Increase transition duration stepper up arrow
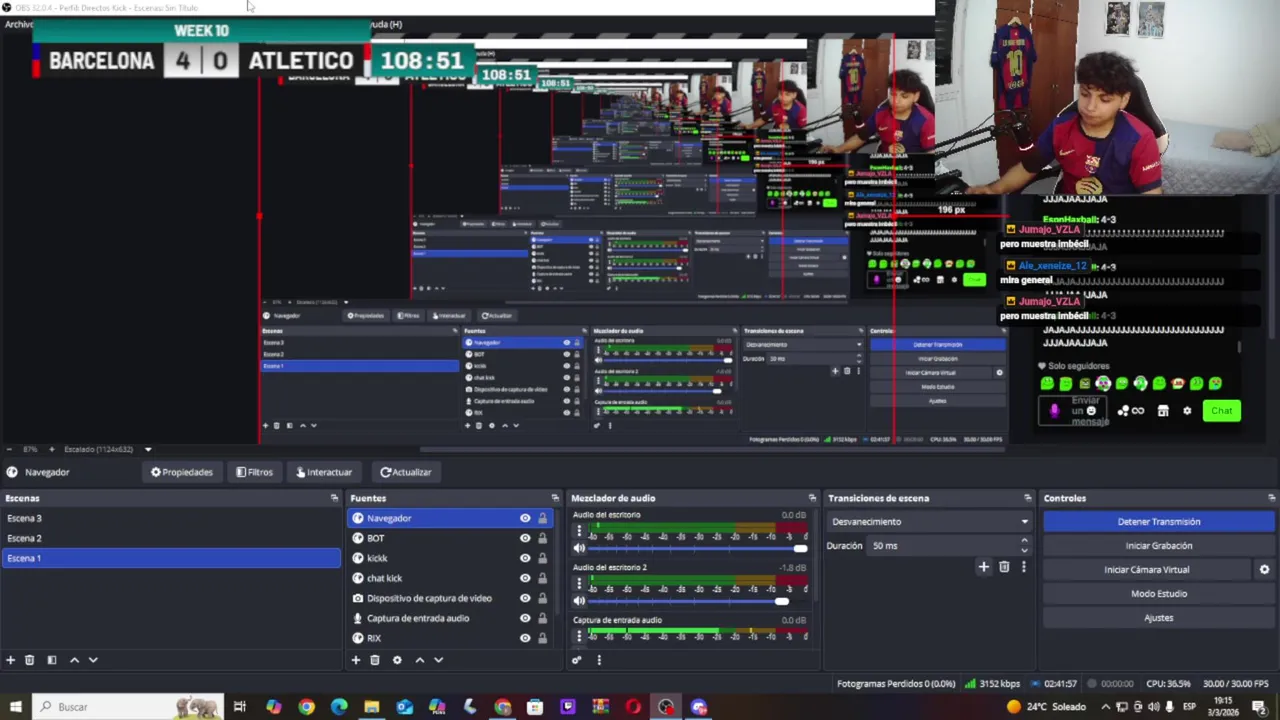The height and width of the screenshot is (720, 1280). tap(1024, 541)
